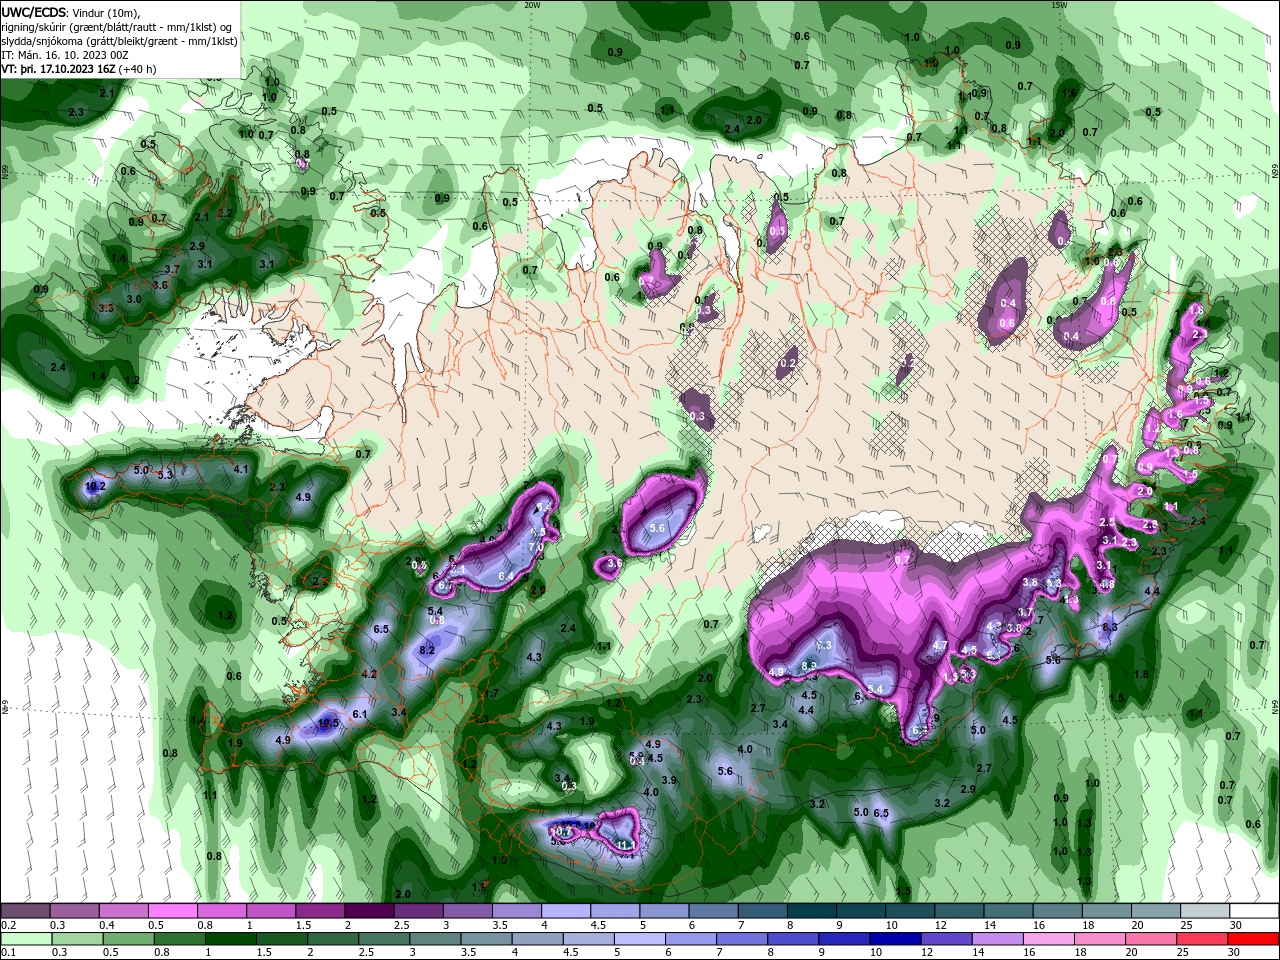Click the 'UWC/ECDS: Vindur (10m)' title line
This screenshot has width=1280, height=960.
point(72,12)
